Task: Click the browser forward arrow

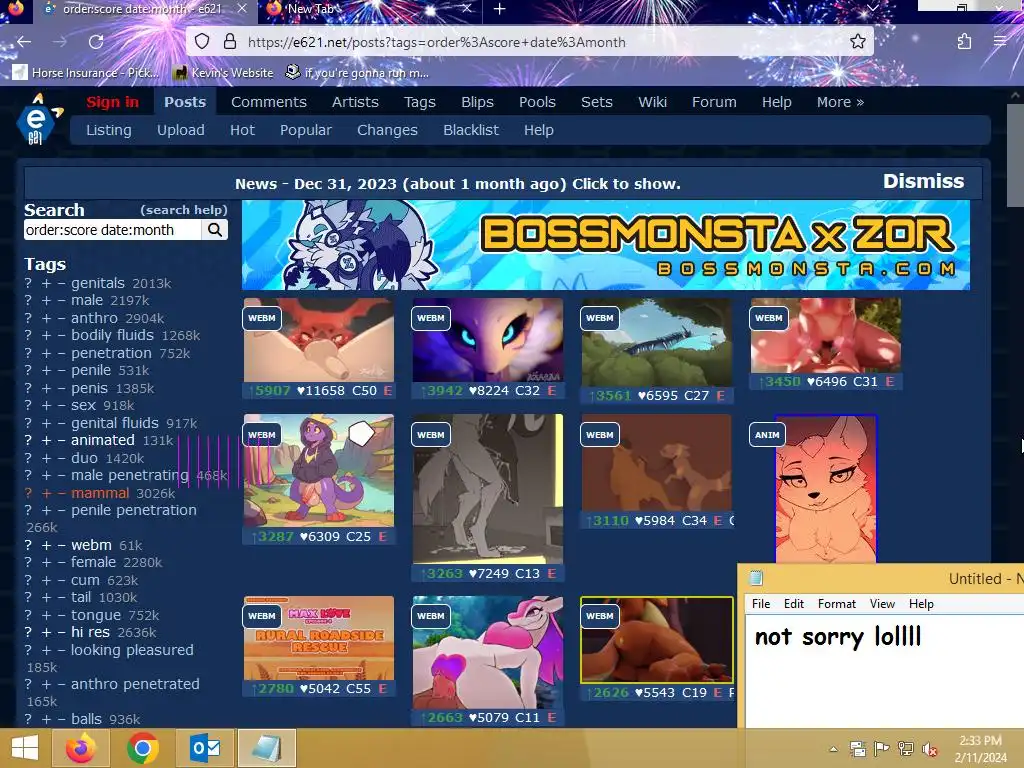Action: 59,42
